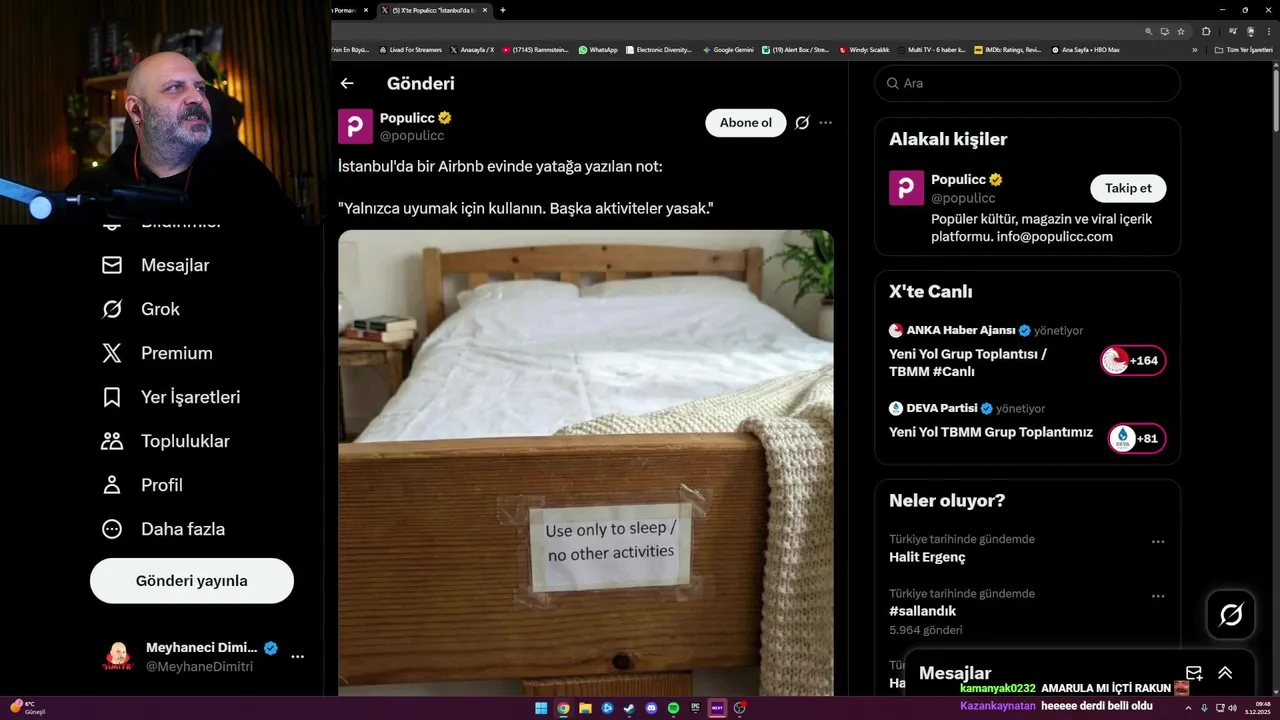
Task: Click the +164 listeners badge
Action: click(x=1133, y=361)
